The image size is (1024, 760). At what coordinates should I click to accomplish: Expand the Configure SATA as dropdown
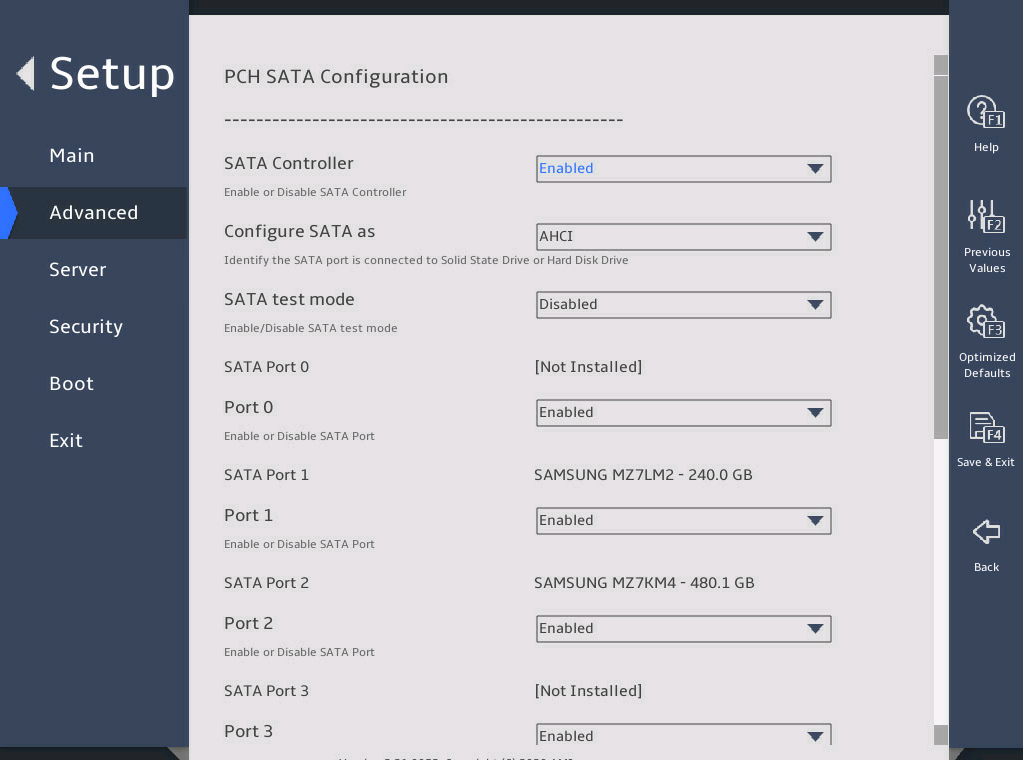click(683, 237)
